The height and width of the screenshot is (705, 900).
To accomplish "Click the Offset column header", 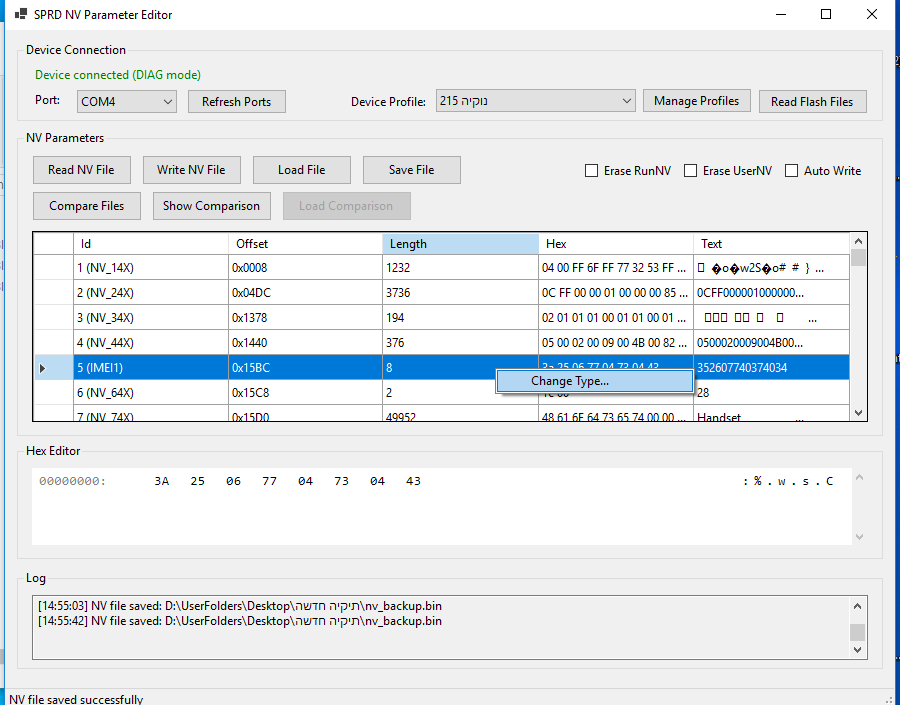I will point(305,244).
